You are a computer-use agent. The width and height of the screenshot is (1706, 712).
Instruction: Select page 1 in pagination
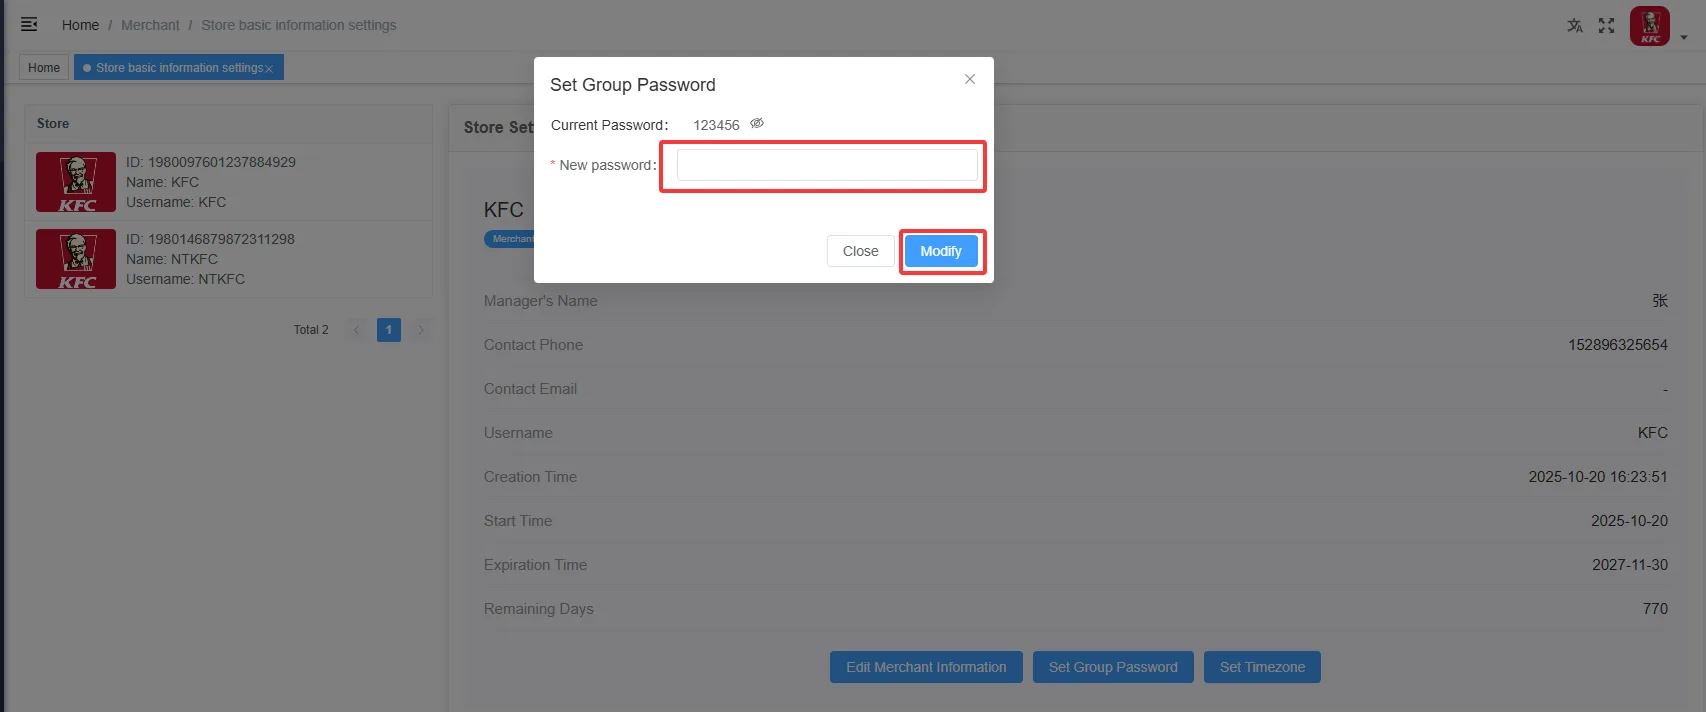click(x=389, y=330)
